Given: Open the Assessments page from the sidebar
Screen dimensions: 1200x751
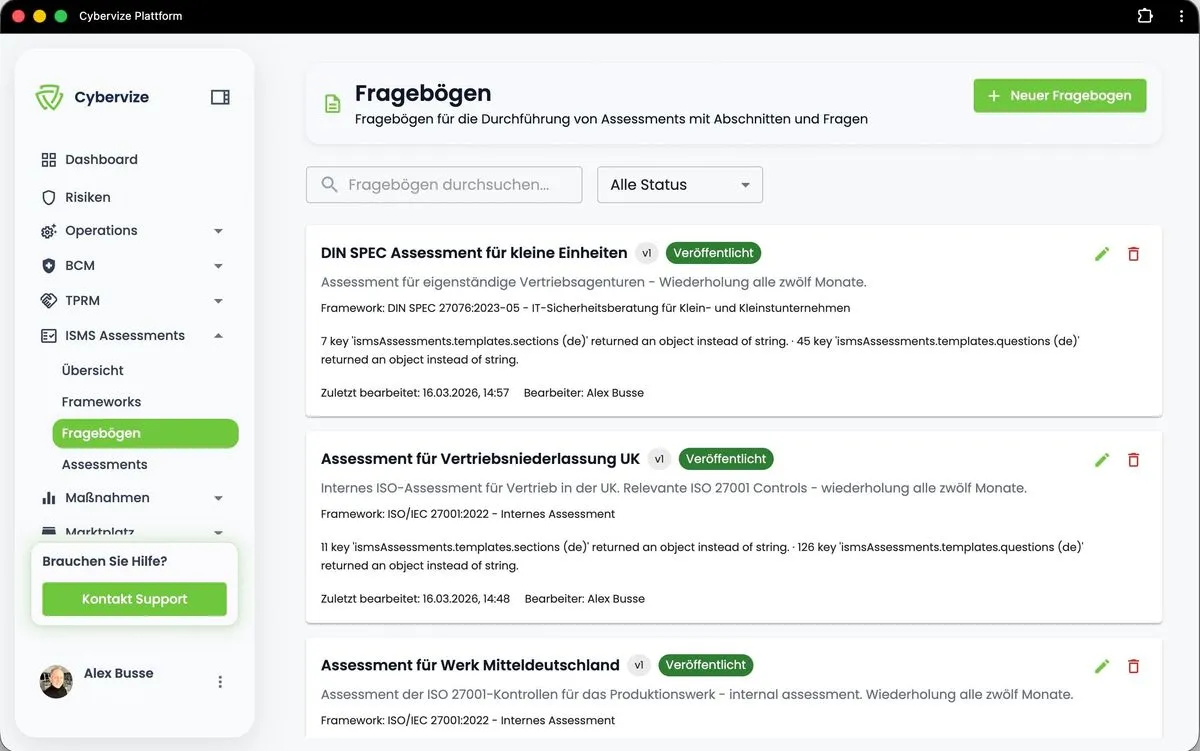Looking at the screenshot, I should pyautogui.click(x=104, y=464).
